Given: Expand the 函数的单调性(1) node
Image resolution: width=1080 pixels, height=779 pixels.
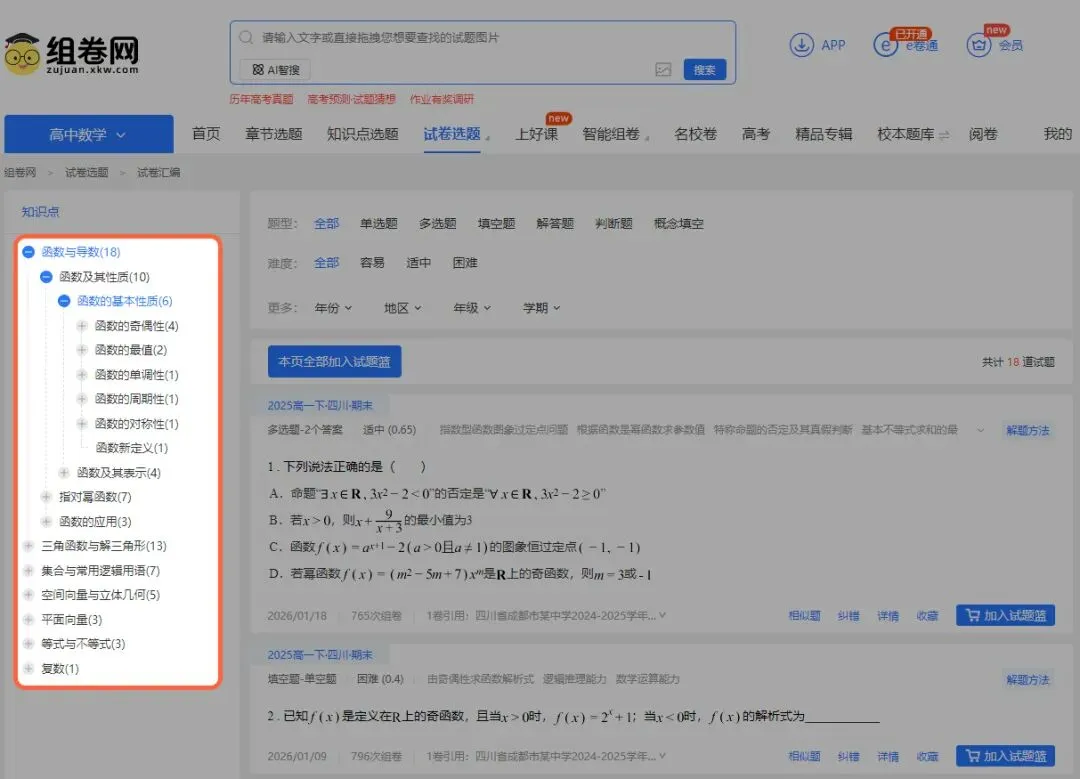Looking at the screenshot, I should [82, 375].
